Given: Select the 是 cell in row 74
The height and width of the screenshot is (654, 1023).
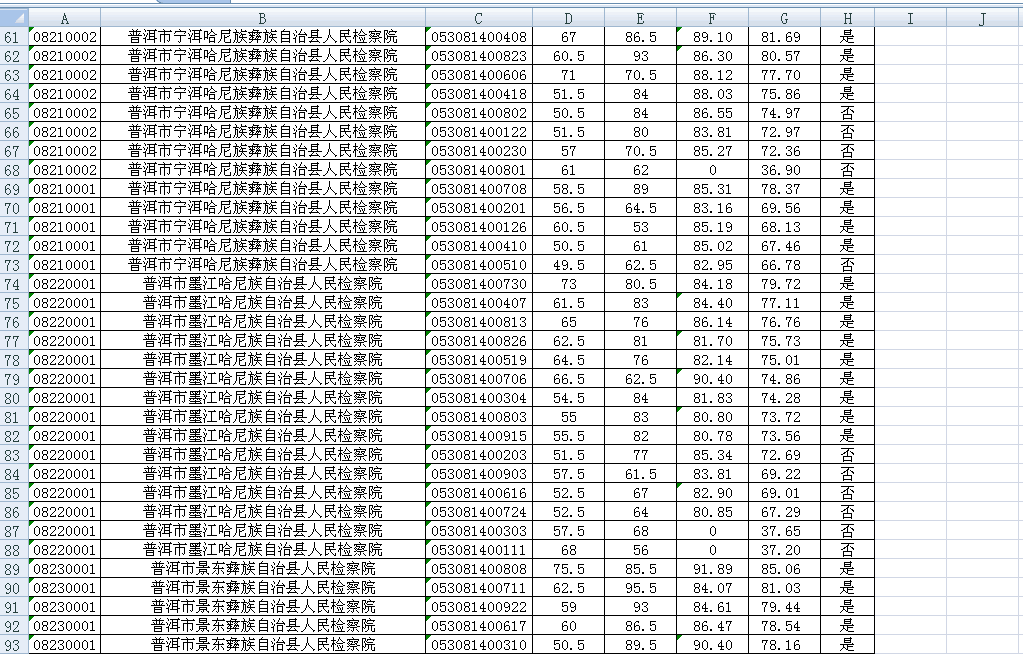Looking at the screenshot, I should pyautogui.click(x=847, y=284).
